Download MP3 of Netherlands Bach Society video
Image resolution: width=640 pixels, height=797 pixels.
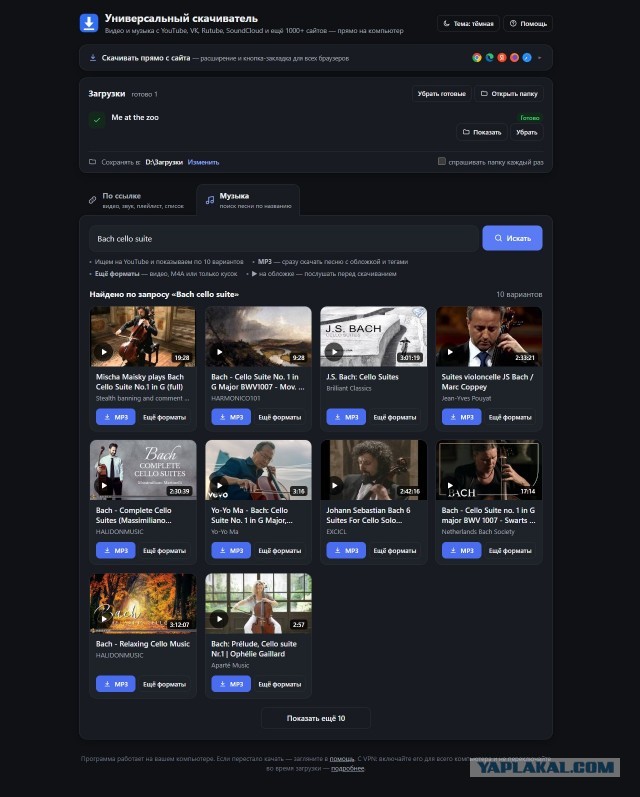coord(462,550)
